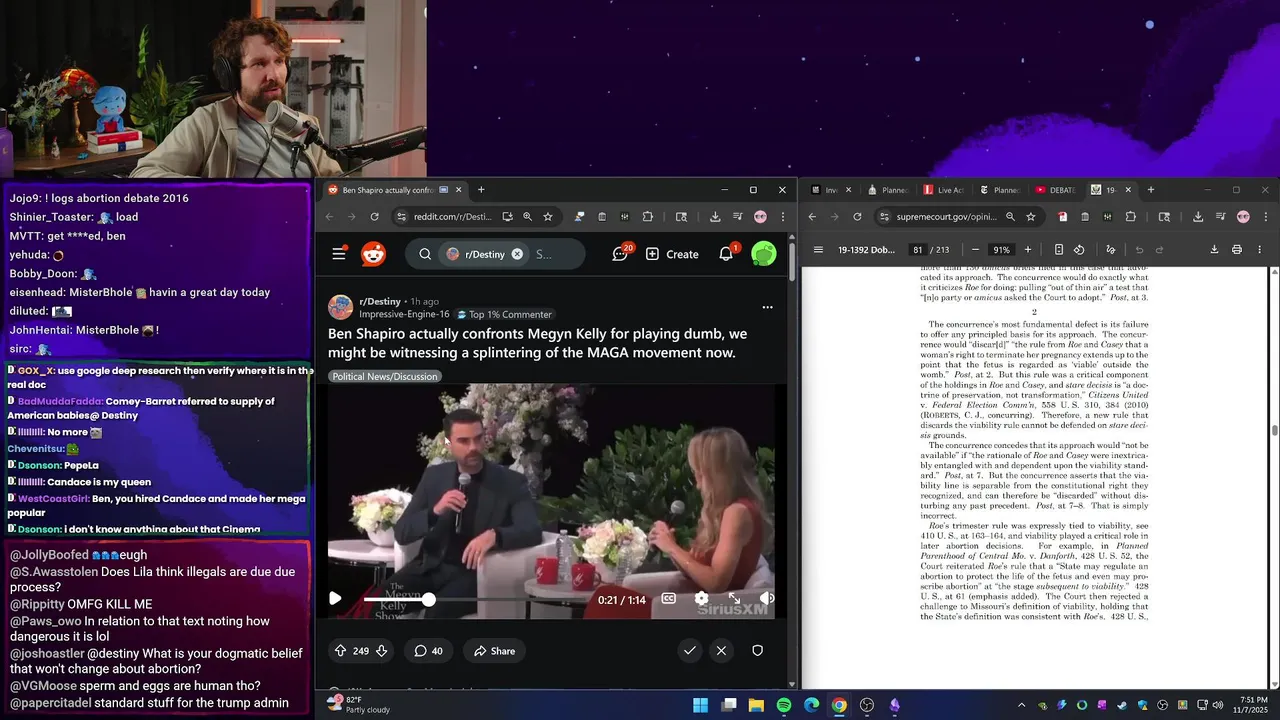
Task: Open the Reddit notifications bell
Action: click(727, 253)
